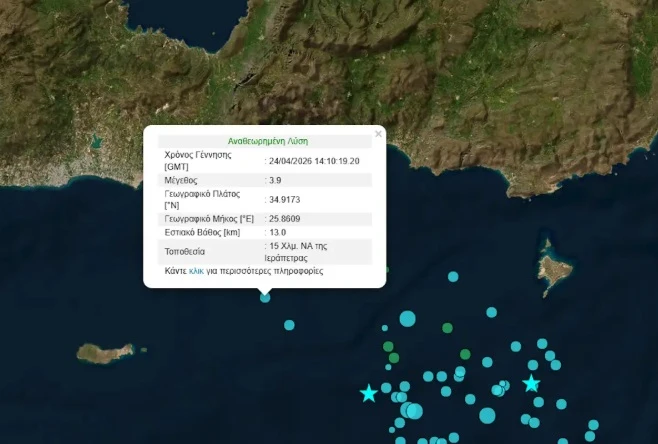Image resolution: width=658 pixels, height=444 pixels.
Task: Click the 'Μέγεθος' row label
Action: [x=181, y=180]
